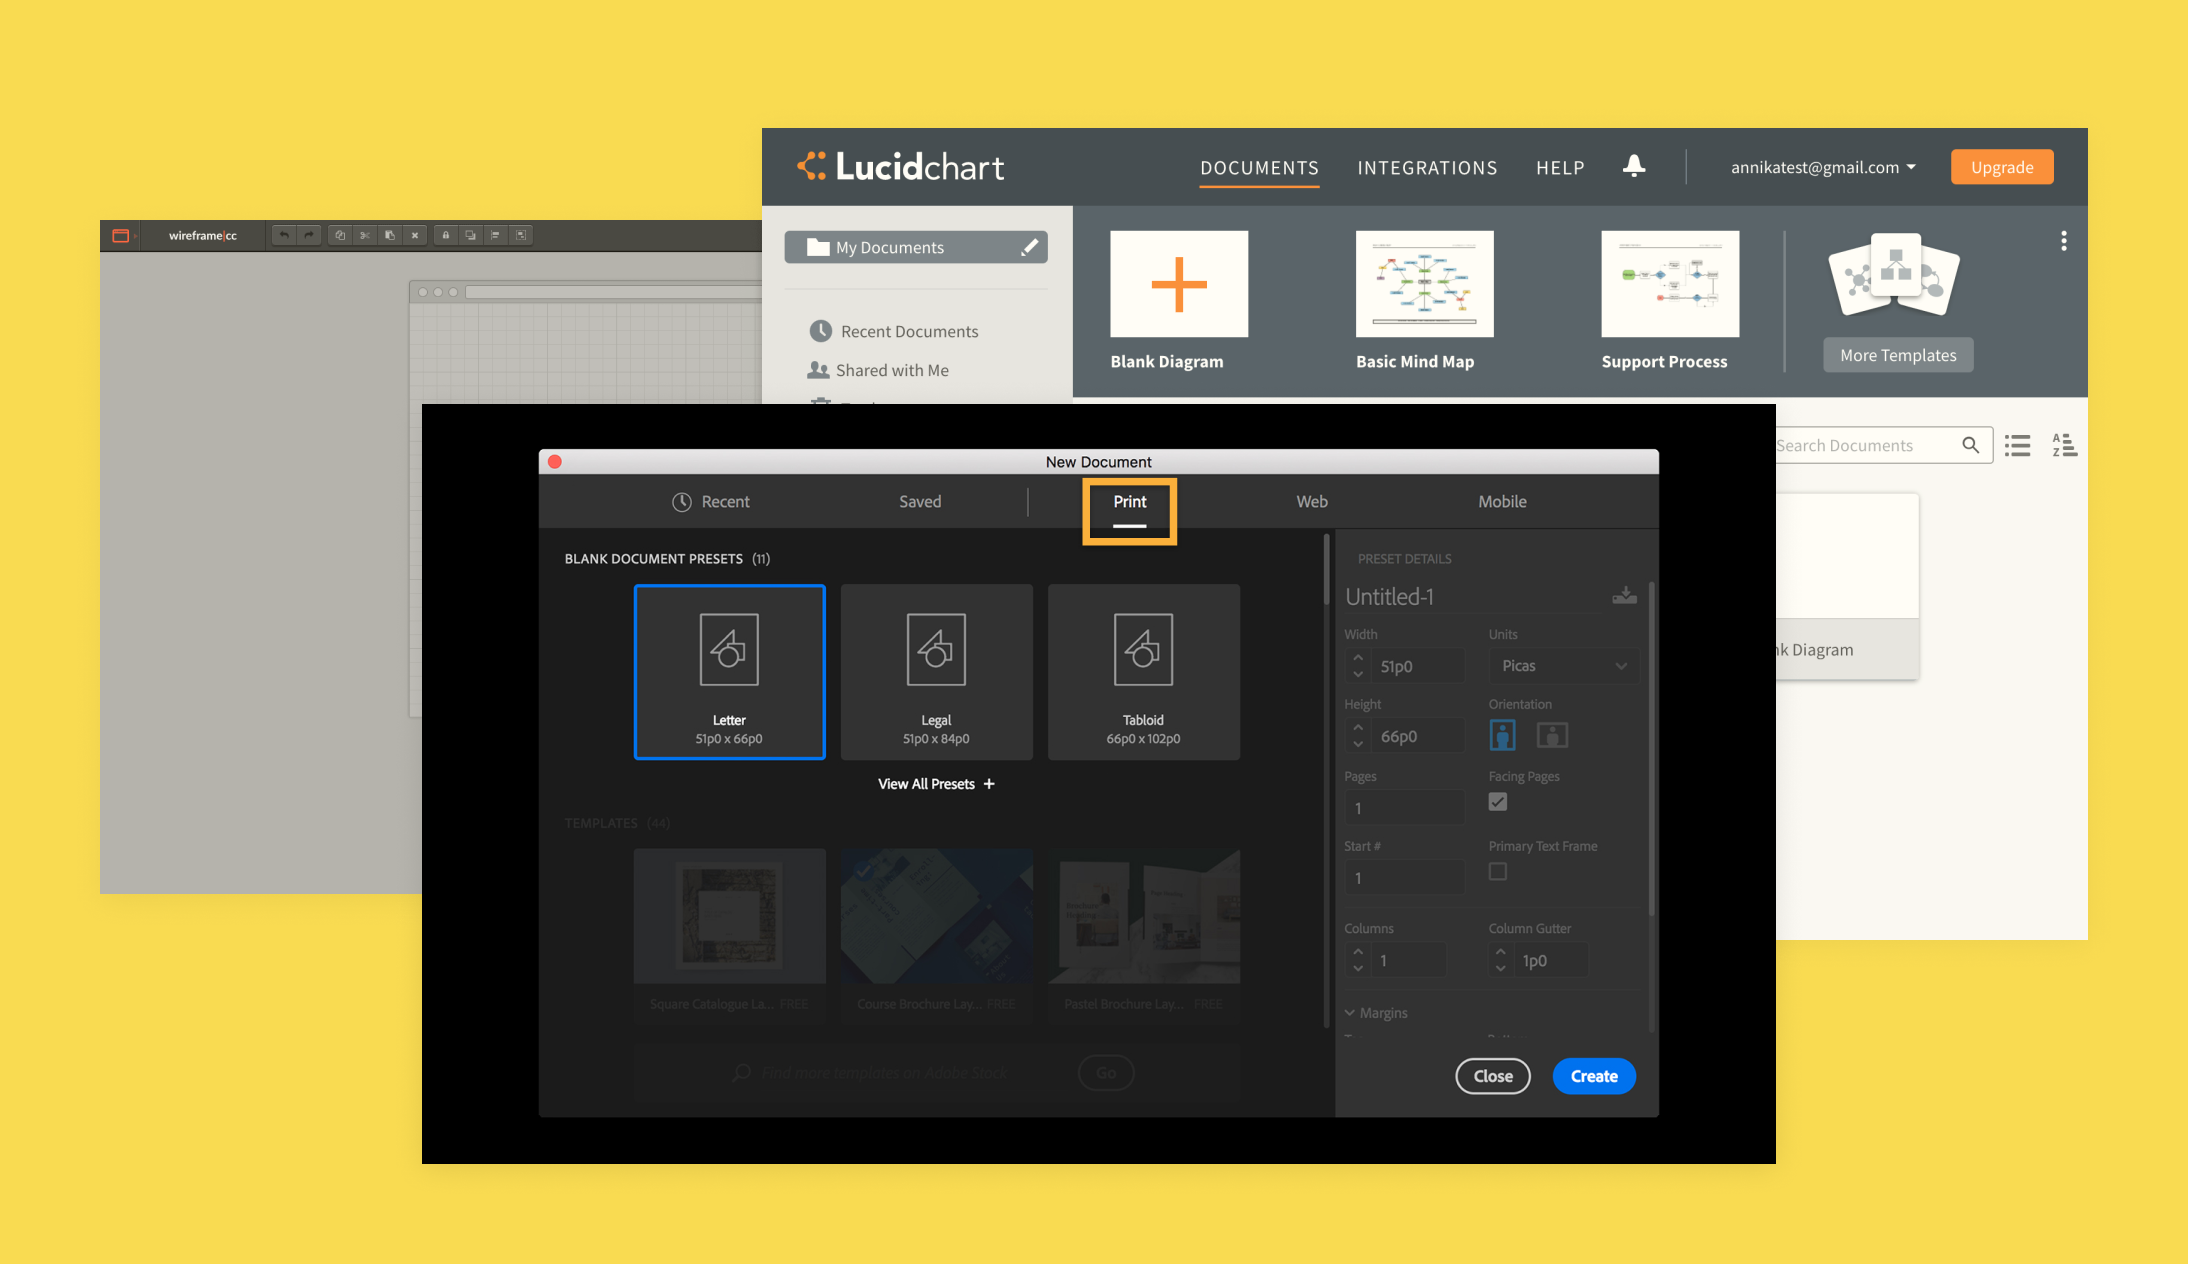Click the Landscape orientation icon

coord(1551,733)
